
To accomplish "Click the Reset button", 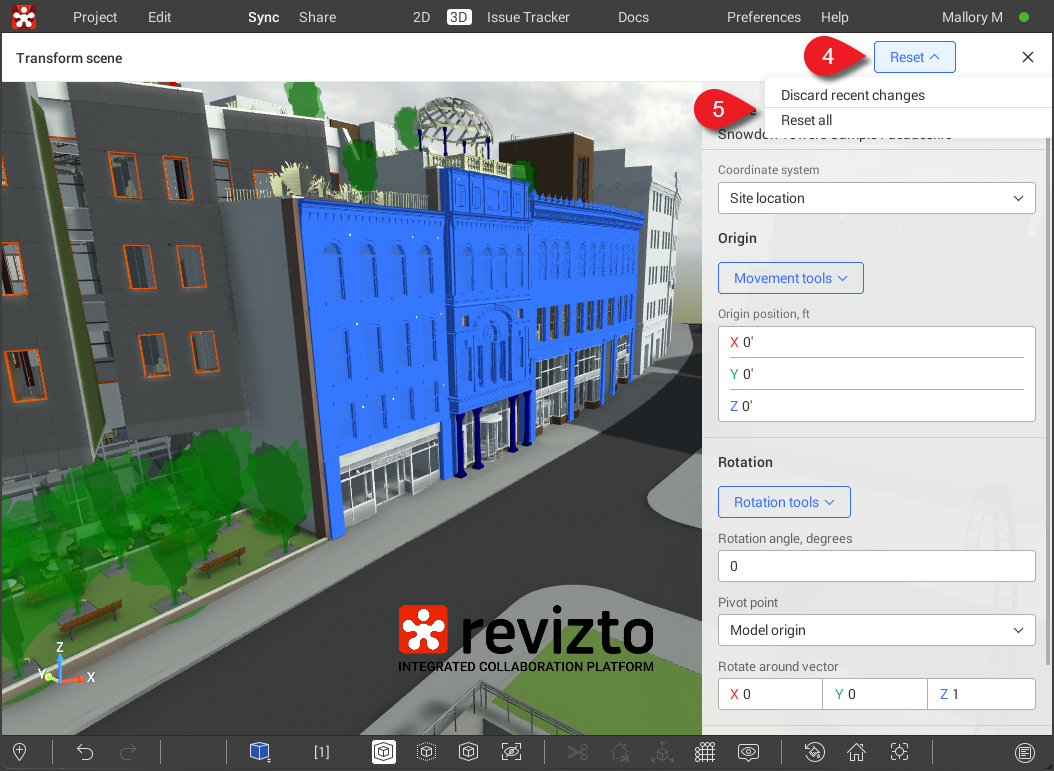I will (x=914, y=57).
